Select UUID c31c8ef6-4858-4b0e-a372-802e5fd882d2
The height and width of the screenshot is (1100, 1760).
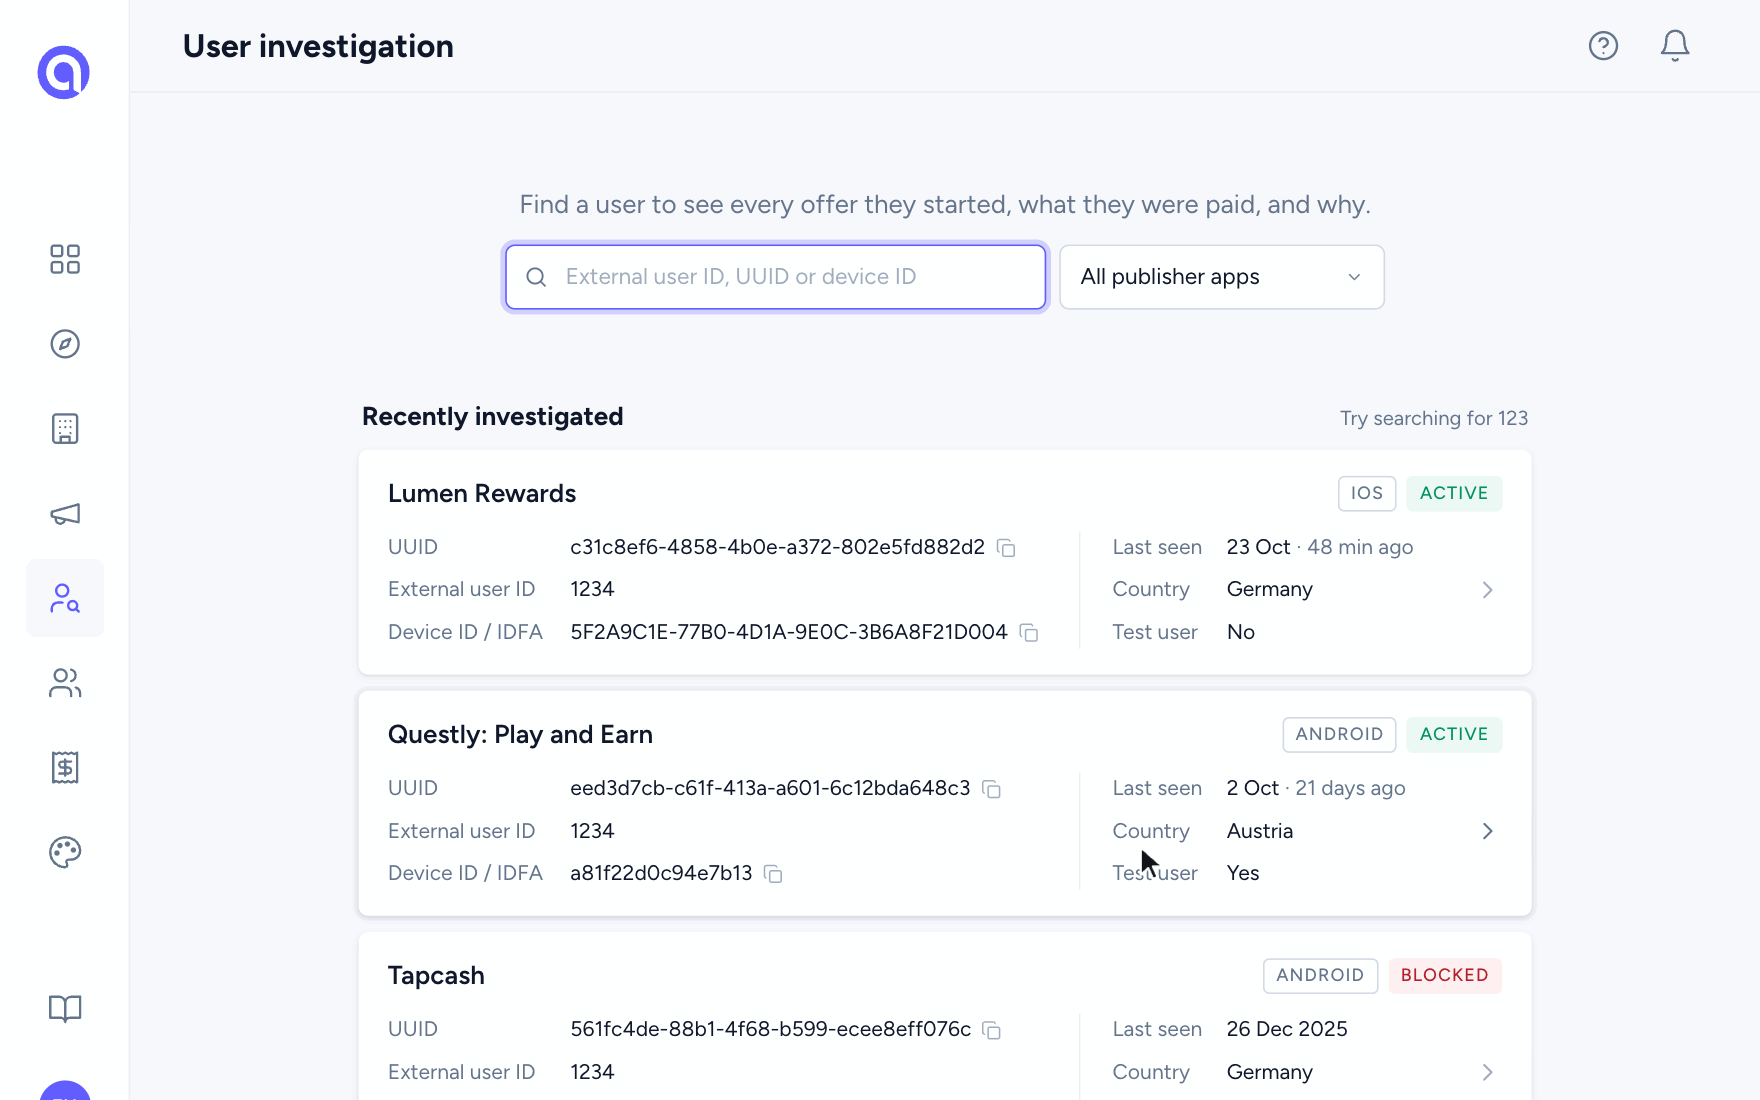point(777,547)
